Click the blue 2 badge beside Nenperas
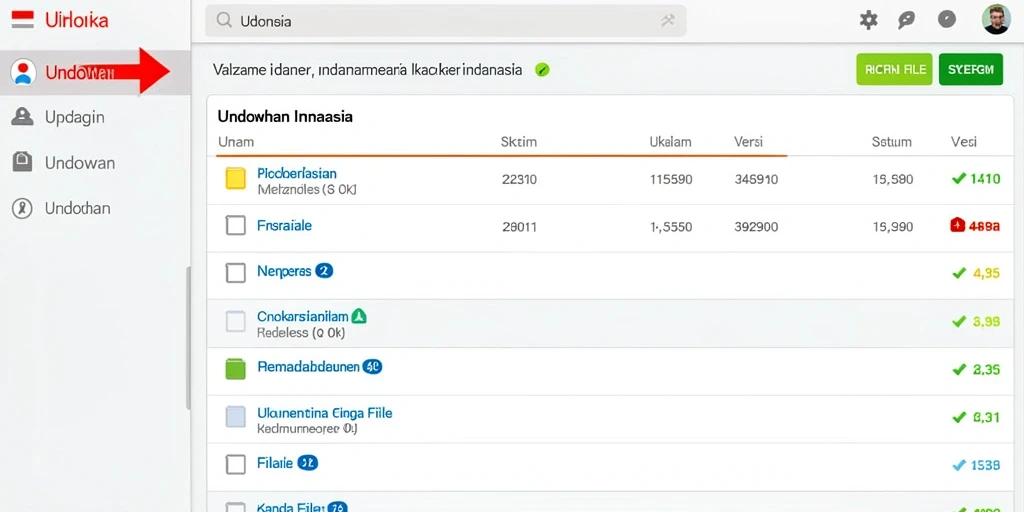1024x512 pixels. 324,271
